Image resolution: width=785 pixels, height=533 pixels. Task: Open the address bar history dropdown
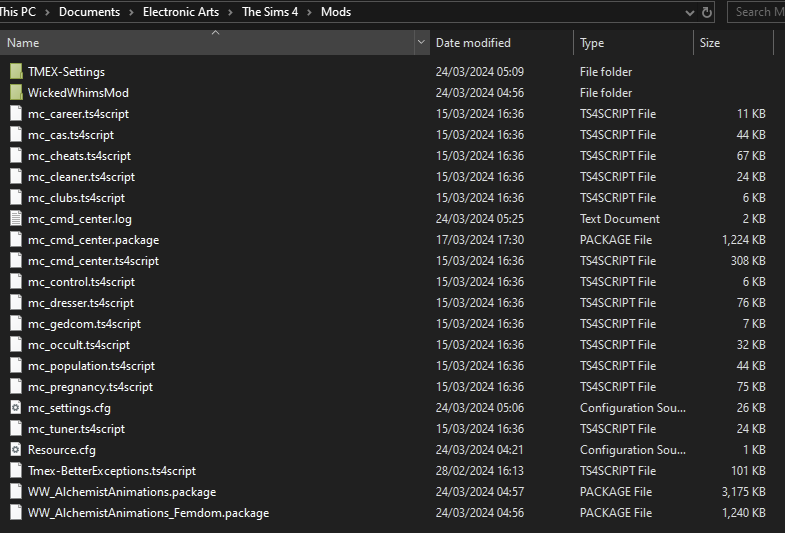coord(689,12)
